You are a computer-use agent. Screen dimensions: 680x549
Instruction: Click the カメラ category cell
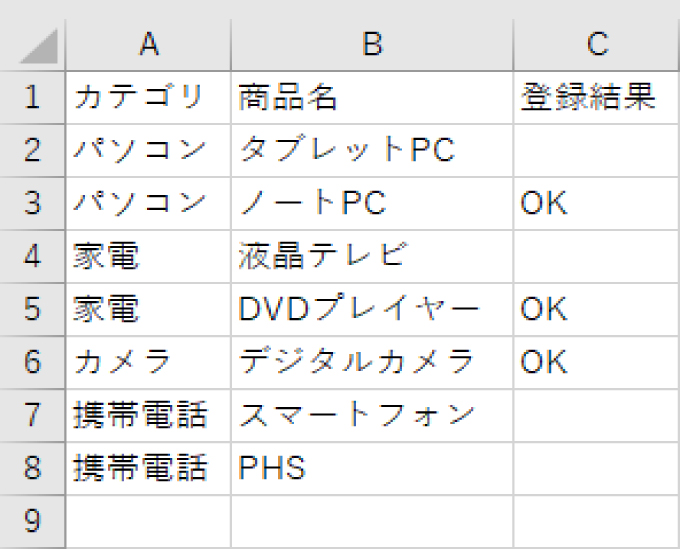148,362
